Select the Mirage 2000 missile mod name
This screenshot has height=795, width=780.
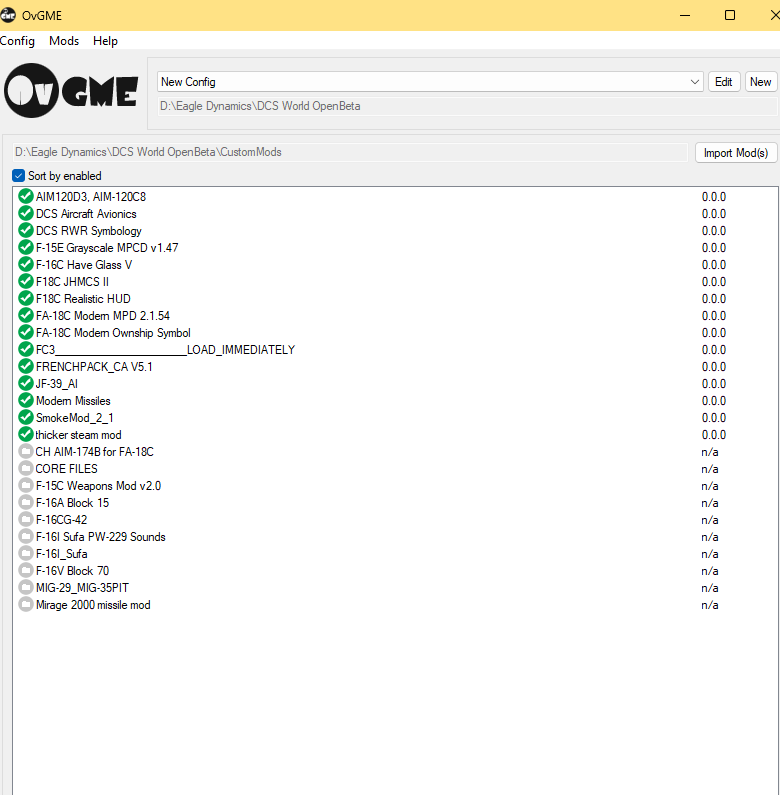pyautogui.click(x=93, y=605)
